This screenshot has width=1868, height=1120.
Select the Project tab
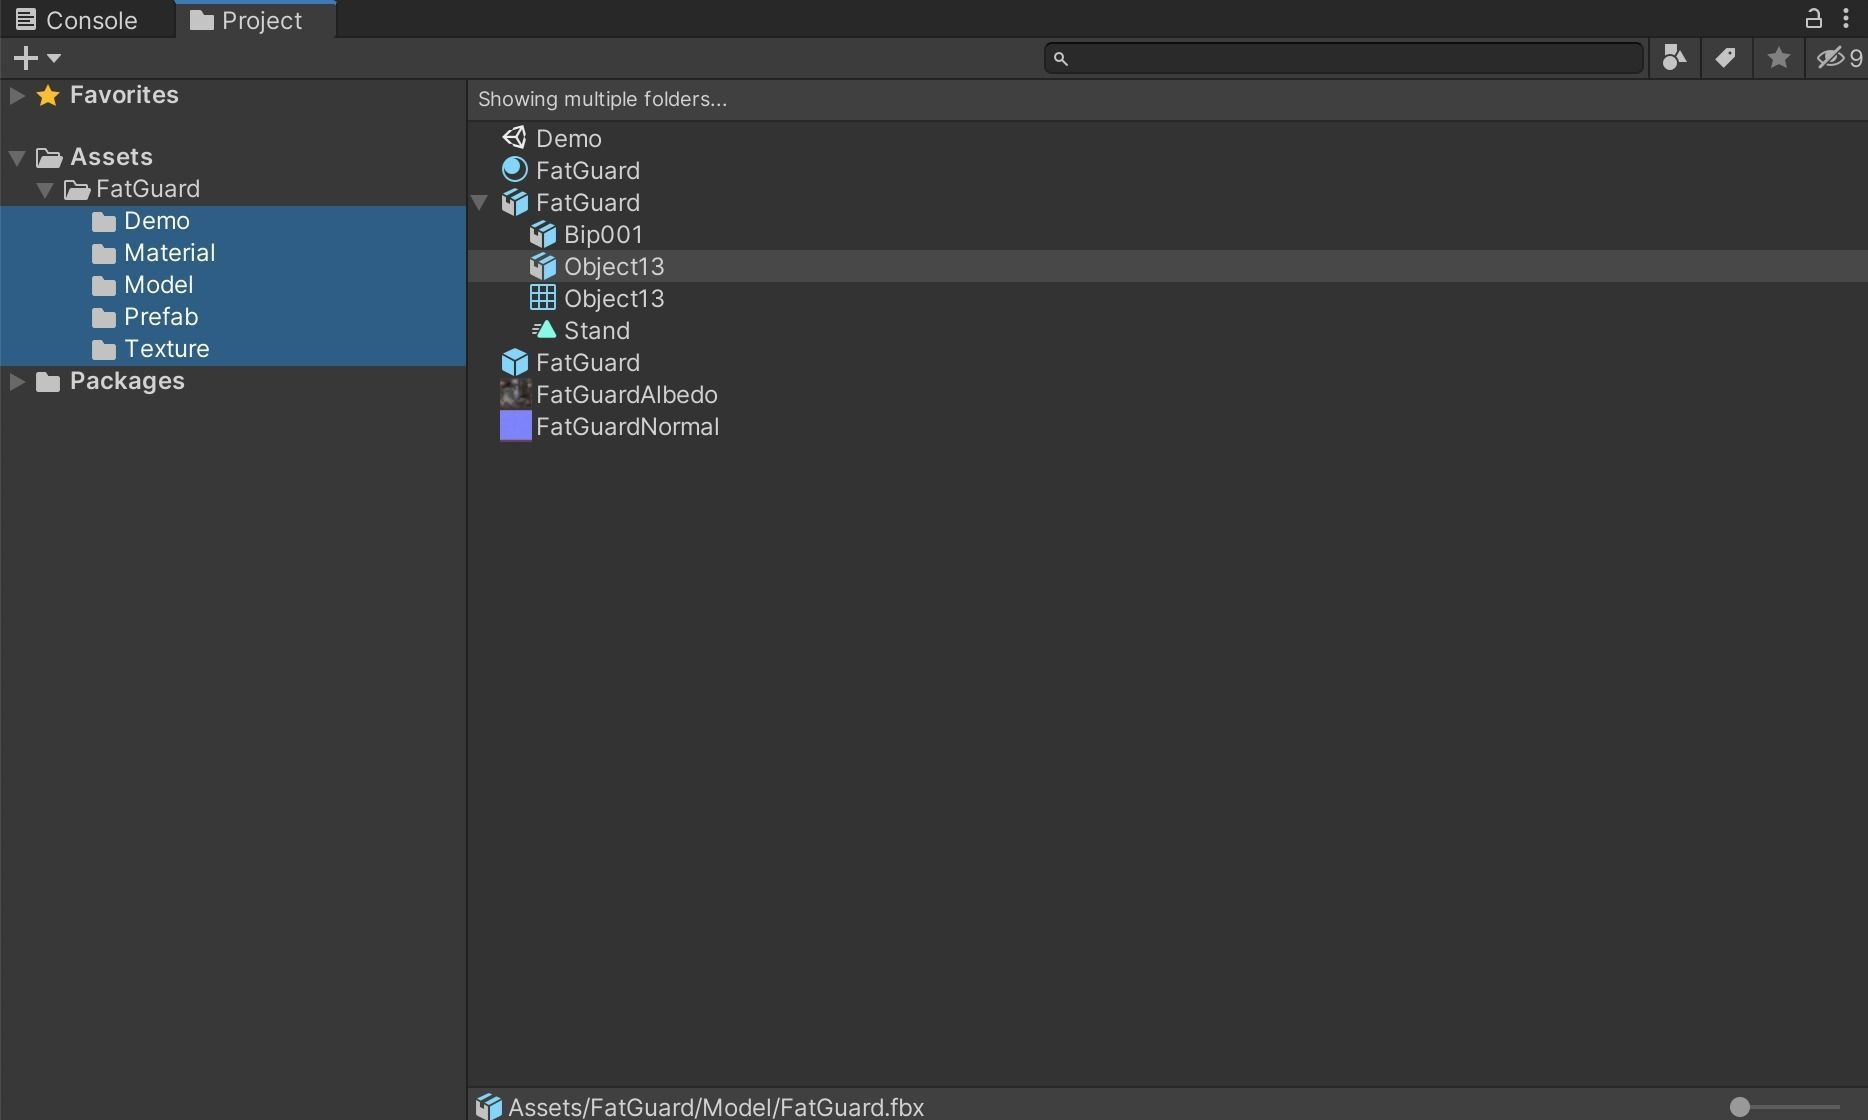pos(246,20)
